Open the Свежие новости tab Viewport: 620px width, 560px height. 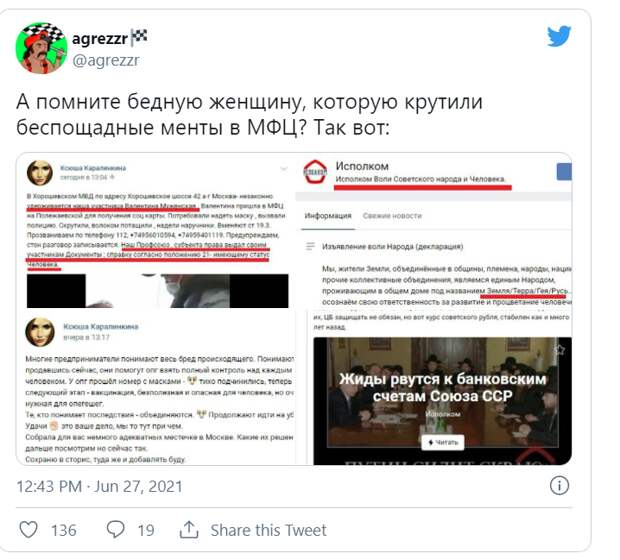tap(392, 216)
